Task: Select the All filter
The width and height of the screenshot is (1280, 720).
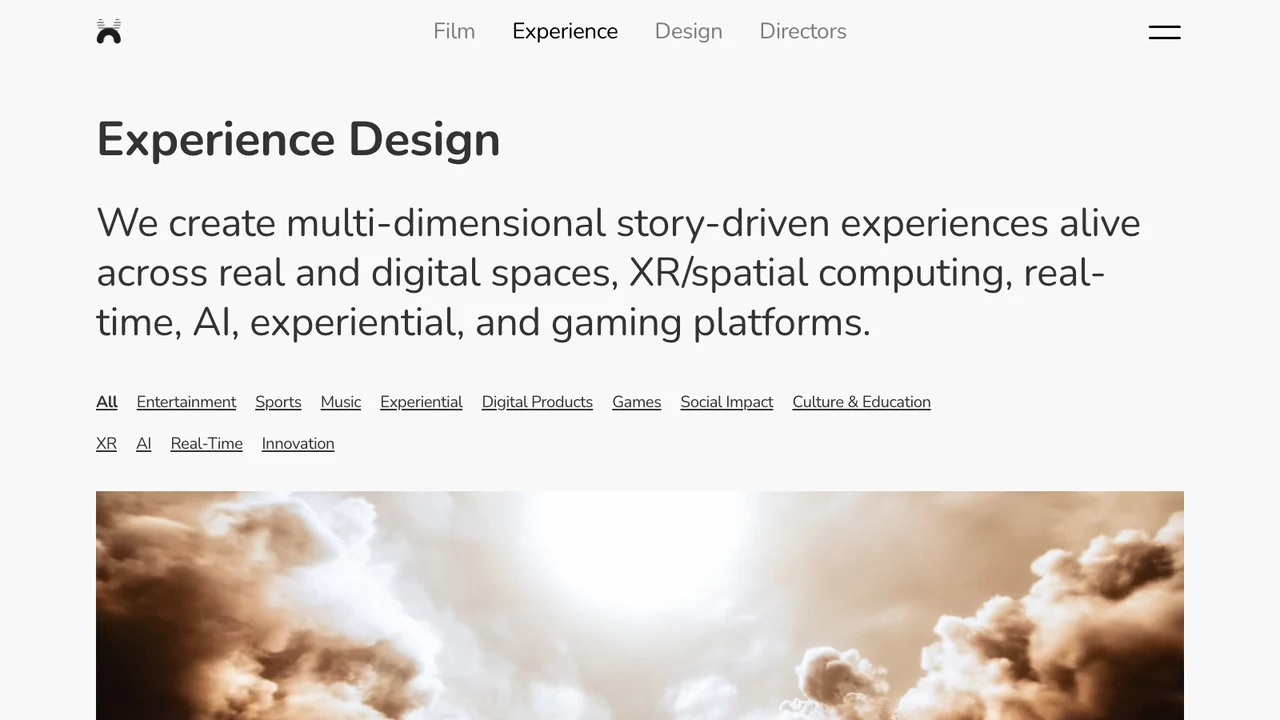Action: click(107, 402)
